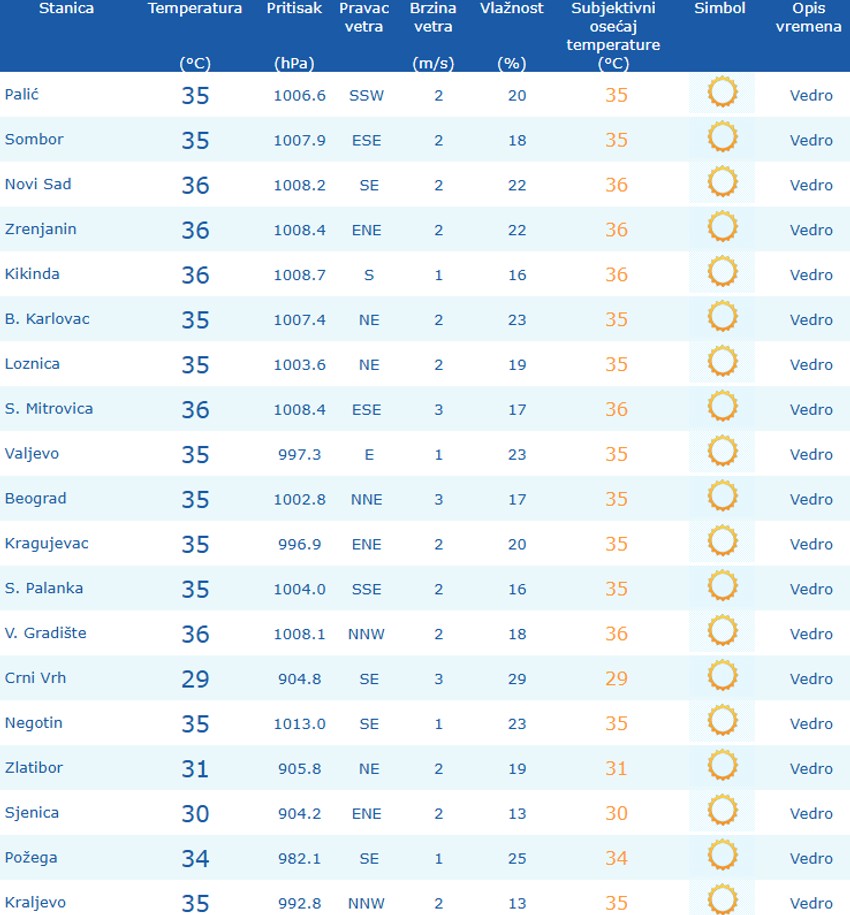Click the Pritisak column header
850x915 pixels.
[x=294, y=9]
